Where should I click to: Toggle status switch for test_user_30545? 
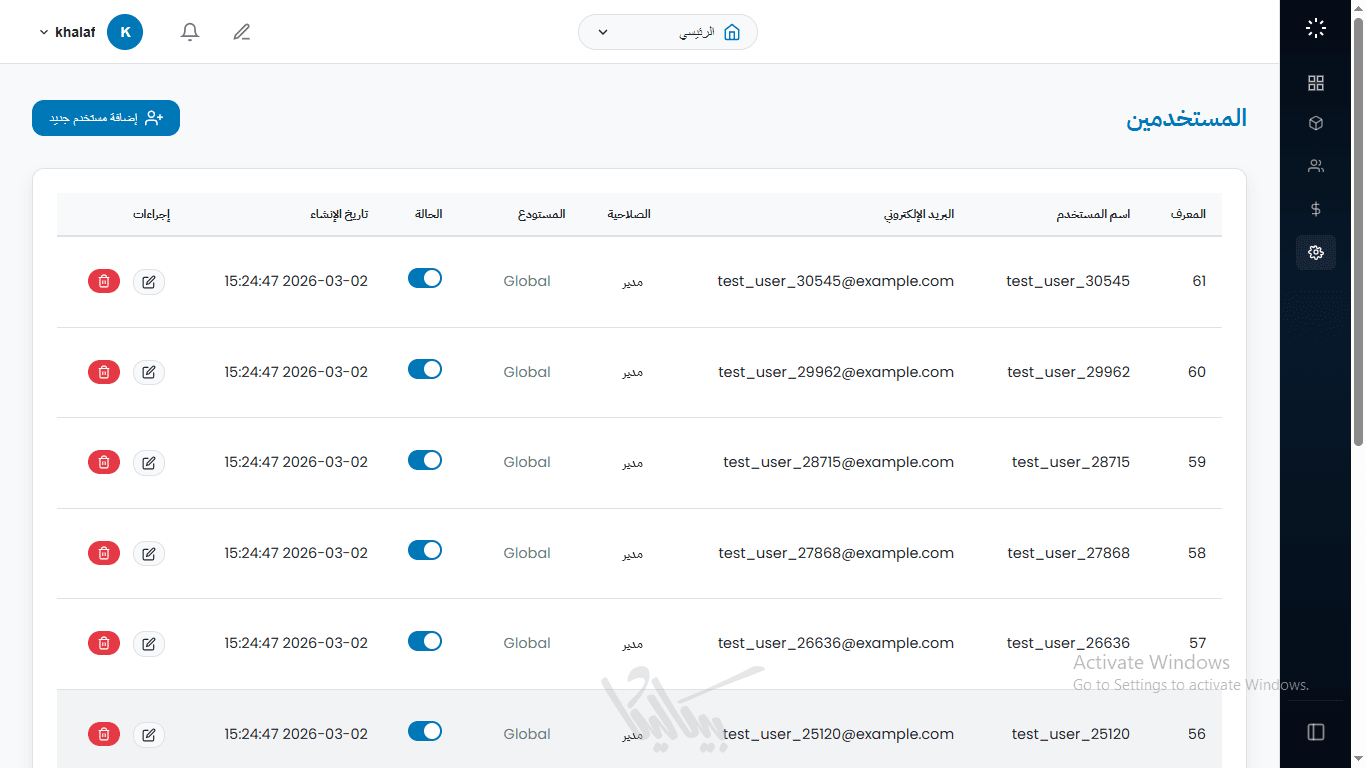425,279
